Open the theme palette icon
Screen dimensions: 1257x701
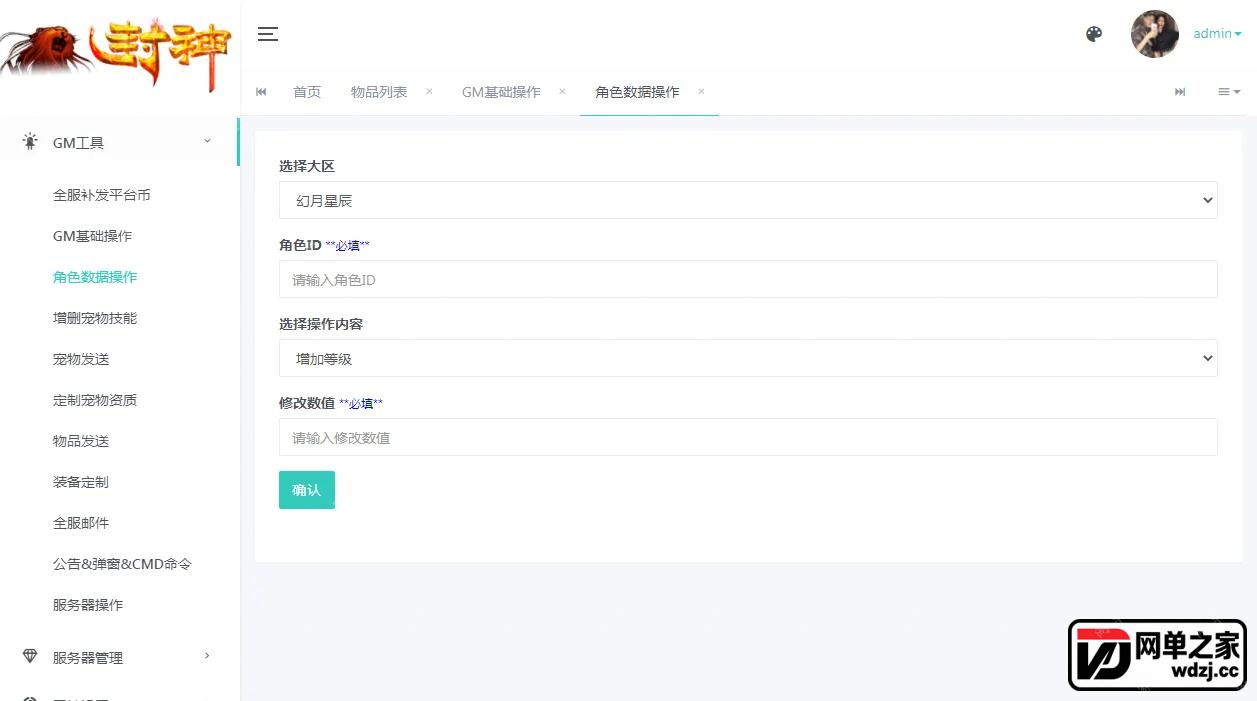[x=1094, y=34]
